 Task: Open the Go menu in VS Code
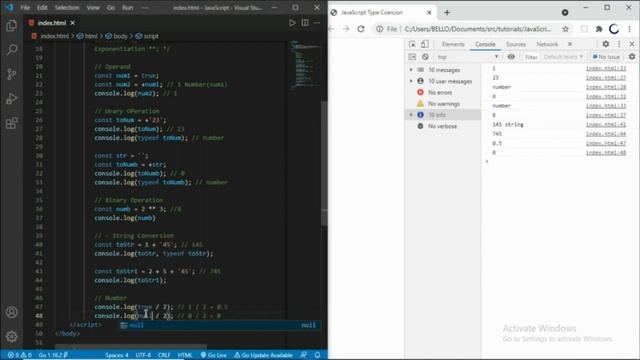point(111,7)
